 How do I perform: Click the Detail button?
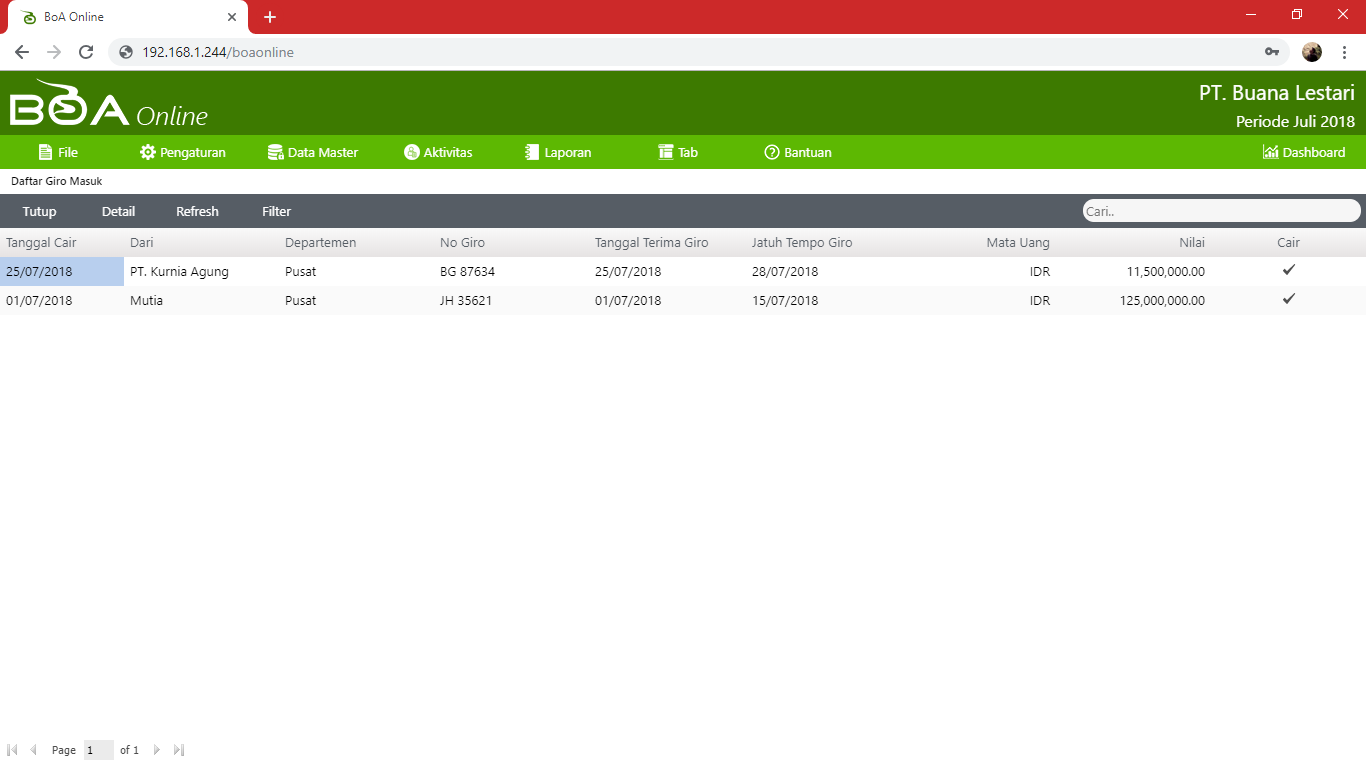(x=118, y=211)
